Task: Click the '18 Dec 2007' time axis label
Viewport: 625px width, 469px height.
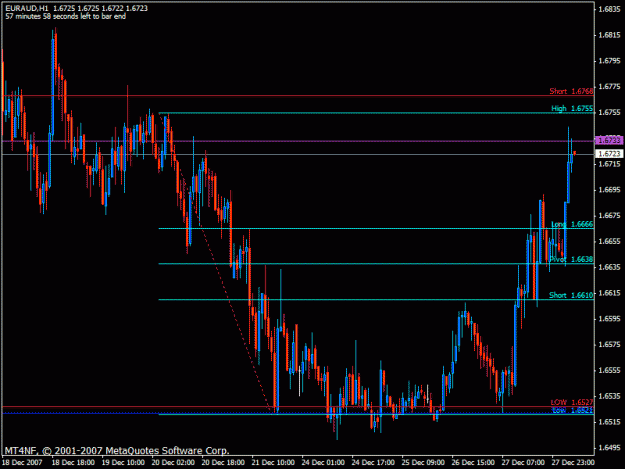Action: (23, 463)
